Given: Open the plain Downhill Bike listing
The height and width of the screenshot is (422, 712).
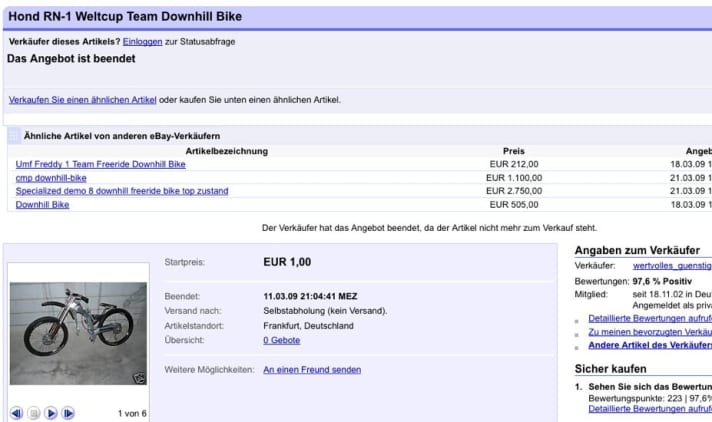Looking at the screenshot, I should pyautogui.click(x=42, y=204).
